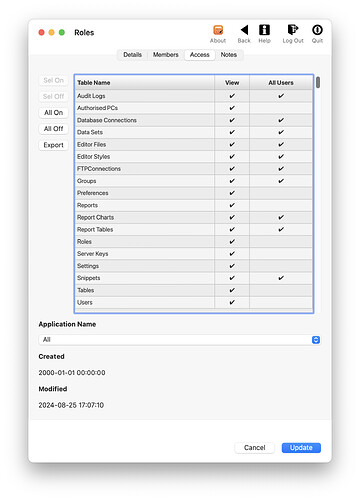This screenshot has width=360, height=500.
Task: Toggle the View checkmark for Audit Logs
Action: click(232, 96)
